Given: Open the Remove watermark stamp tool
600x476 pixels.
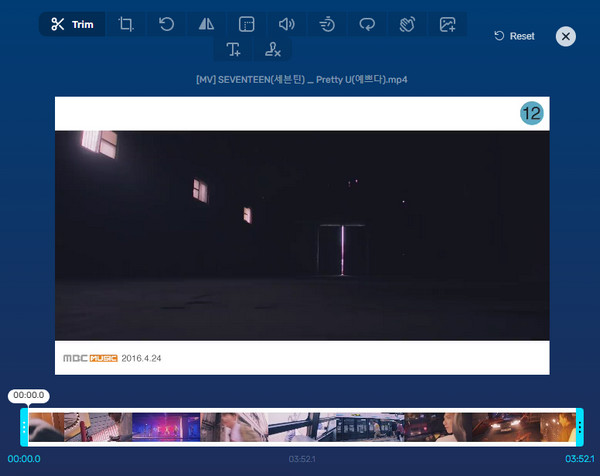Looking at the screenshot, I should (272, 49).
